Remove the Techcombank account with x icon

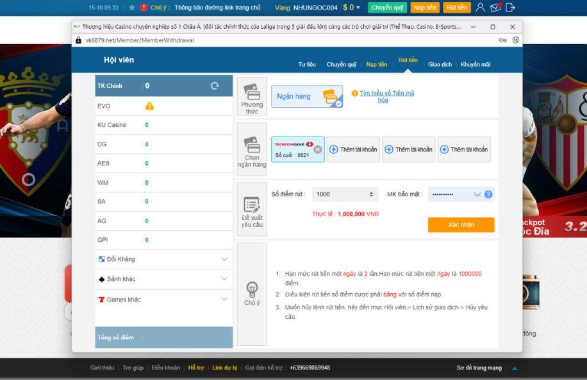[317, 149]
